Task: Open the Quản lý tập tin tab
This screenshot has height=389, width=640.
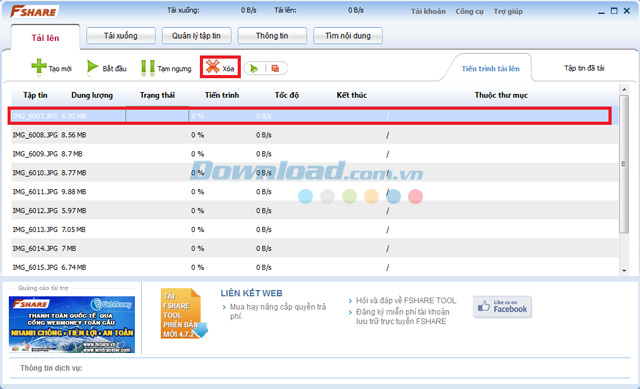Action: click(x=196, y=36)
